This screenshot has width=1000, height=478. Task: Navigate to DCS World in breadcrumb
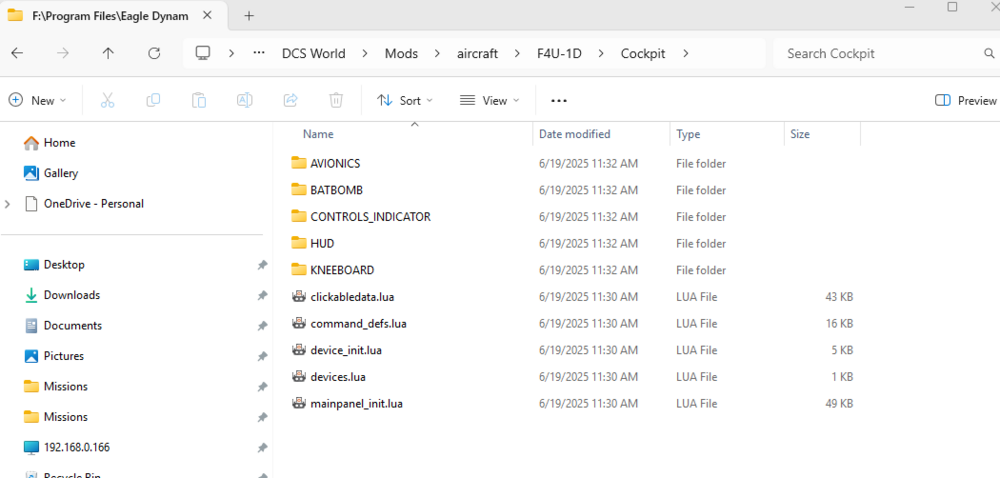point(314,54)
